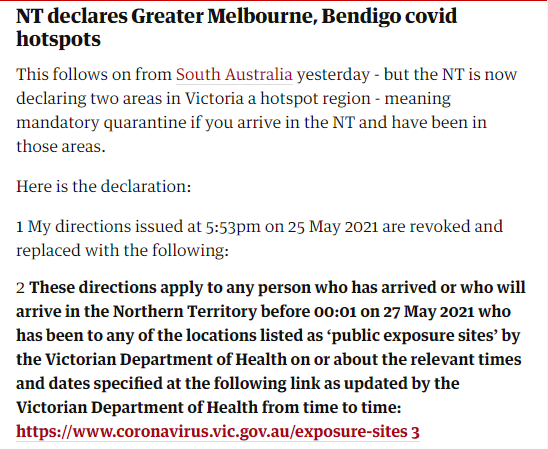
Task: Click the word 'Victoria' in the intro paragraph
Action: (214, 99)
